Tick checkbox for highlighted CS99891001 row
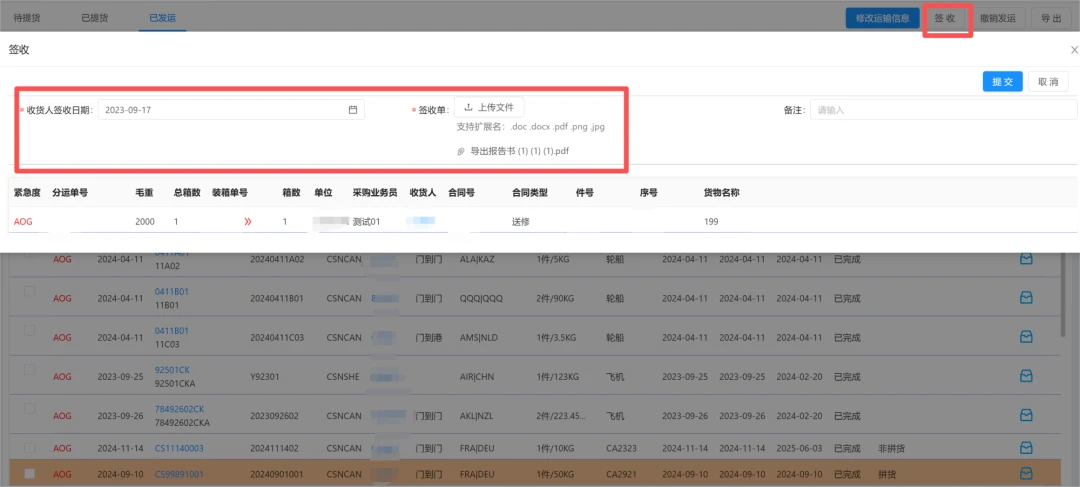The image size is (1080, 487). pyautogui.click(x=29, y=473)
